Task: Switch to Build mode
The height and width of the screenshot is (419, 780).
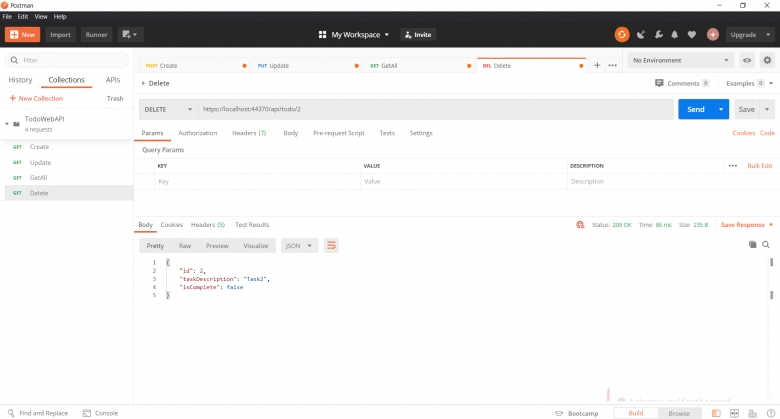Action: click(636, 413)
